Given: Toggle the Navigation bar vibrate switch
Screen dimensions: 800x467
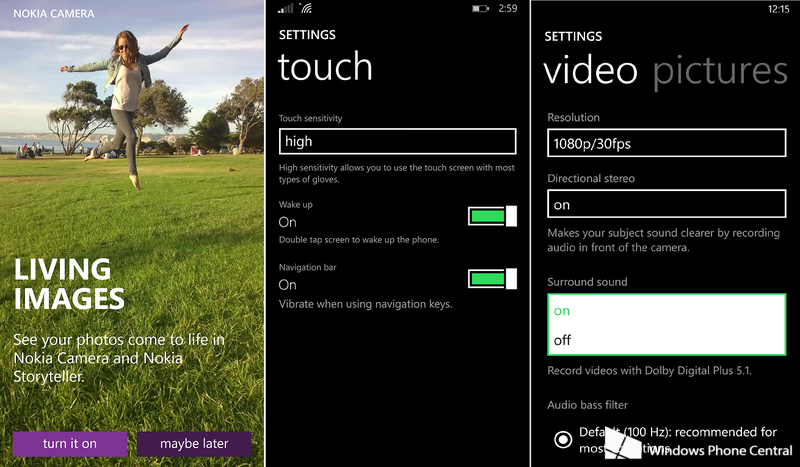Looking at the screenshot, I should 492,278.
